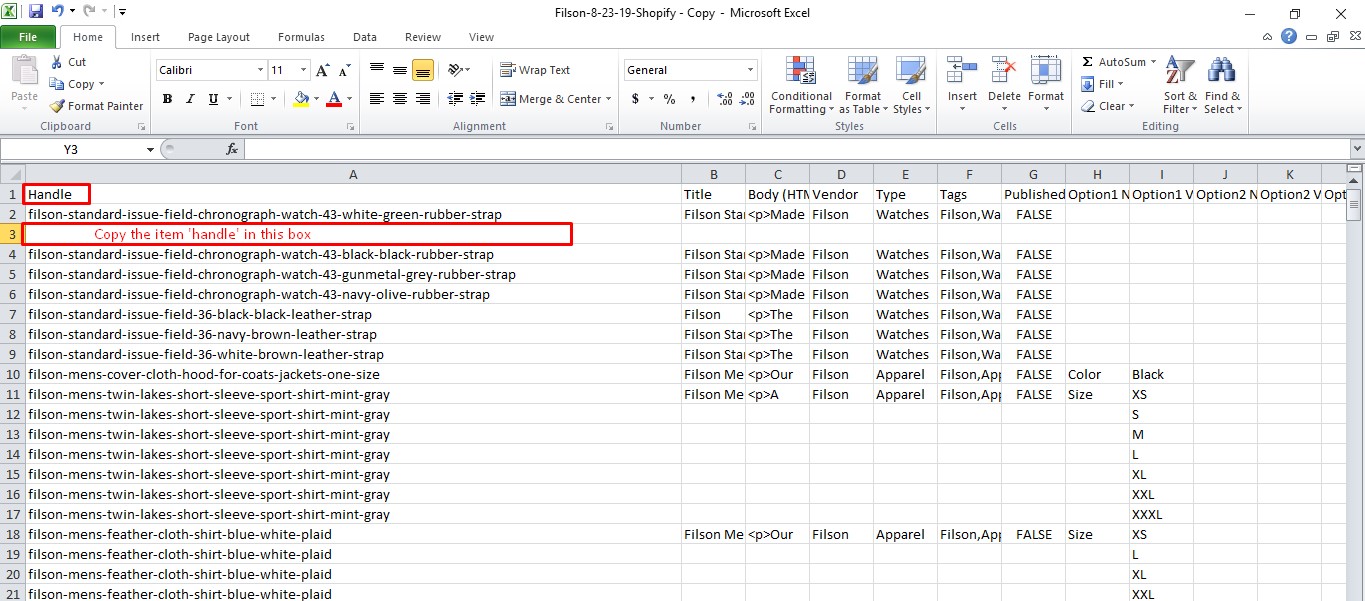Switch to the Page Layout tab
Viewport: 1365px width, 601px height.
(219, 37)
